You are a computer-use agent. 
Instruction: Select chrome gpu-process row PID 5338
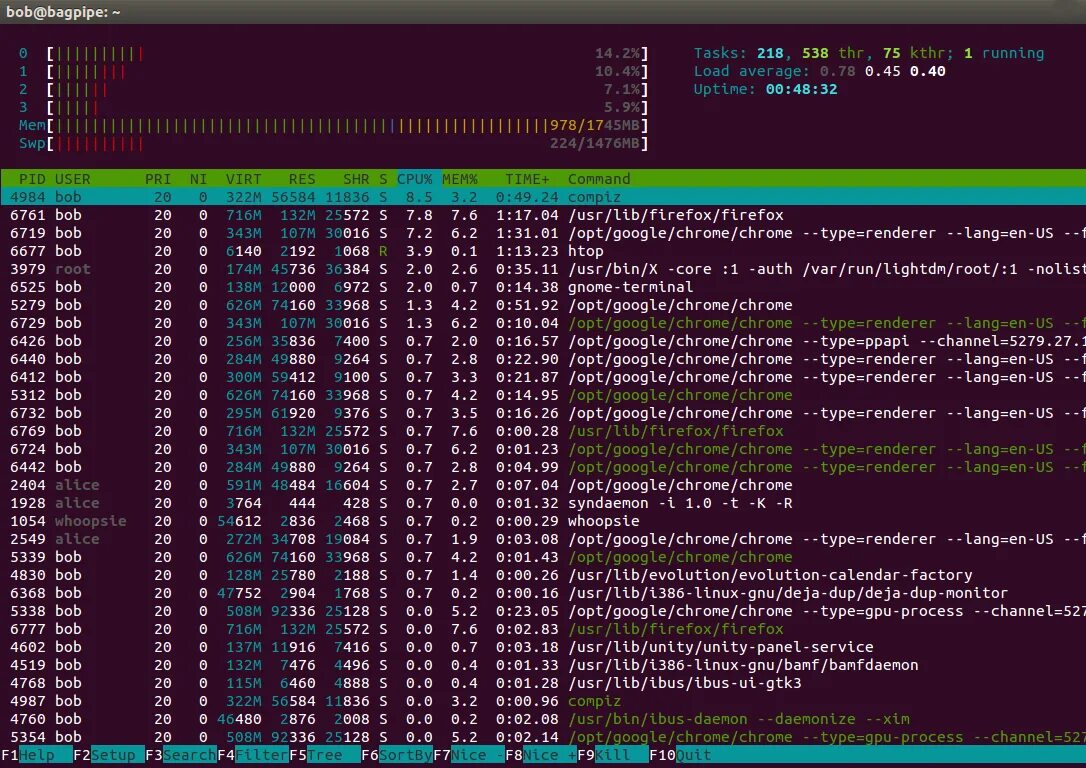click(x=543, y=611)
